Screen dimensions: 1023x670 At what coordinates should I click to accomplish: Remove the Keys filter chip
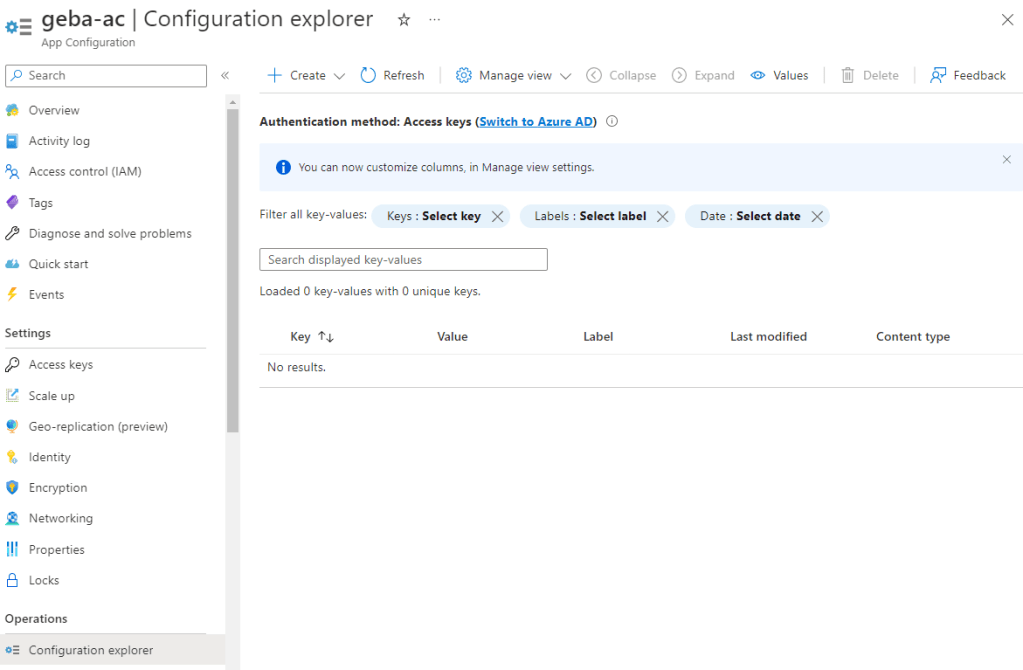click(x=497, y=216)
